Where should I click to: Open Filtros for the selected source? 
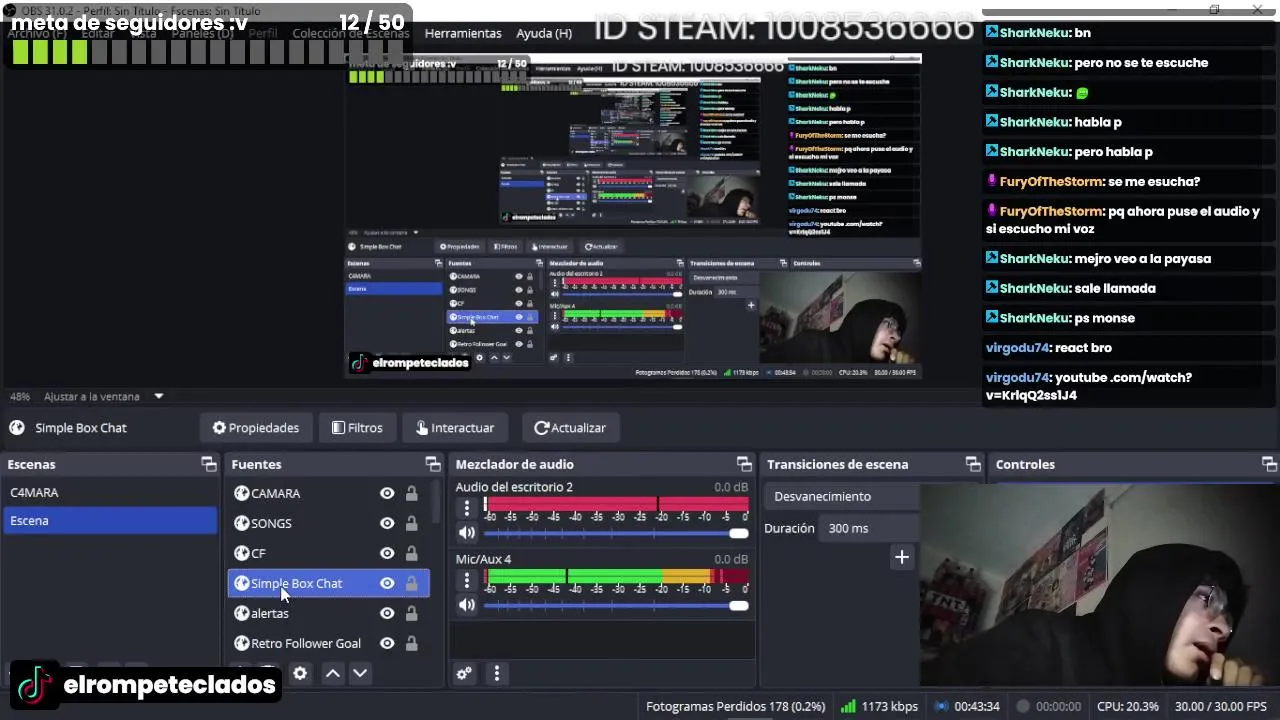(x=357, y=428)
